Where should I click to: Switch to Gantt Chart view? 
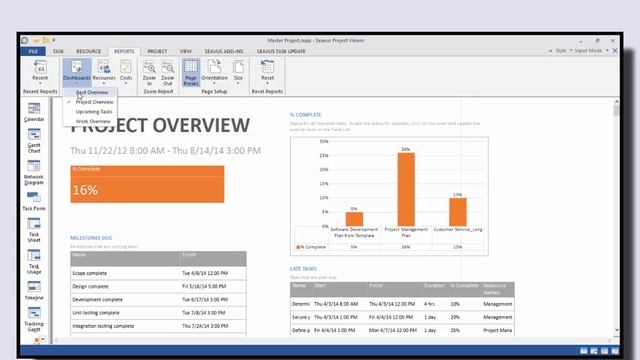click(34, 141)
